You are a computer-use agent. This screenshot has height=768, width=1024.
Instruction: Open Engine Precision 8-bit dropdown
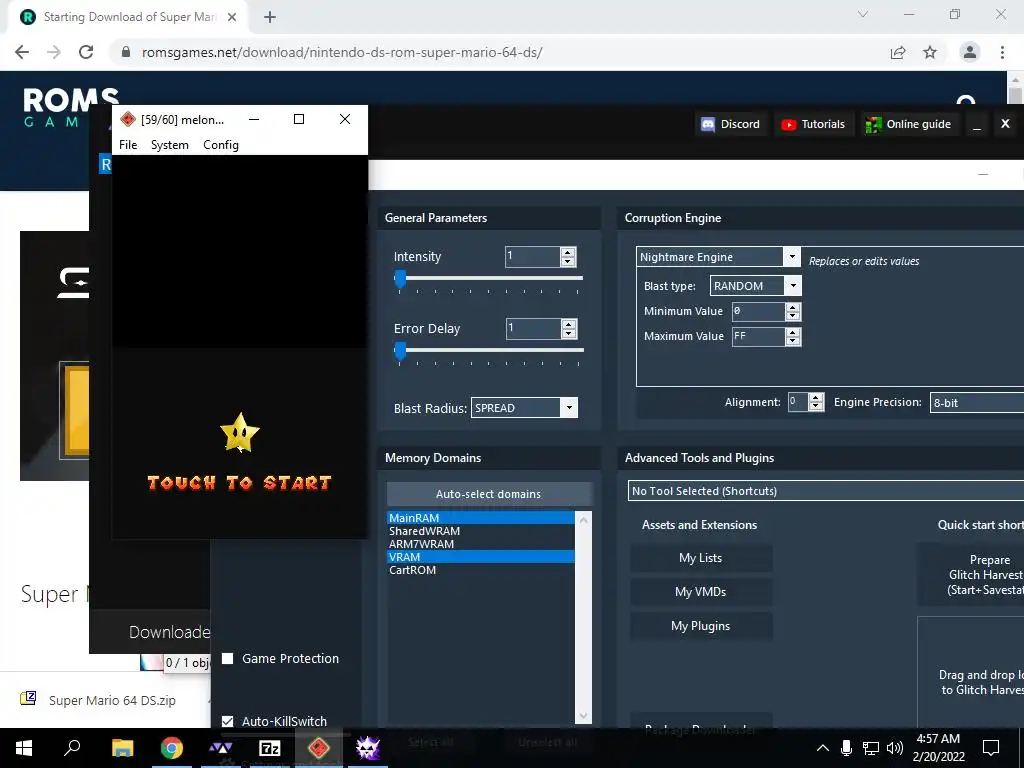click(976, 402)
